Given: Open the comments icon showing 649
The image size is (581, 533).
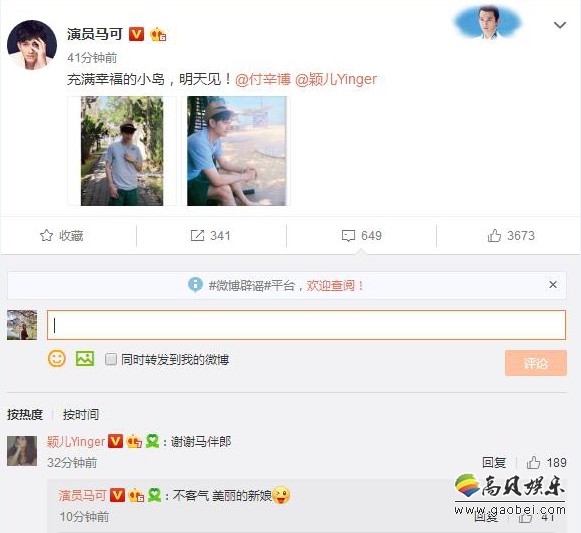Looking at the screenshot, I should click(348, 236).
